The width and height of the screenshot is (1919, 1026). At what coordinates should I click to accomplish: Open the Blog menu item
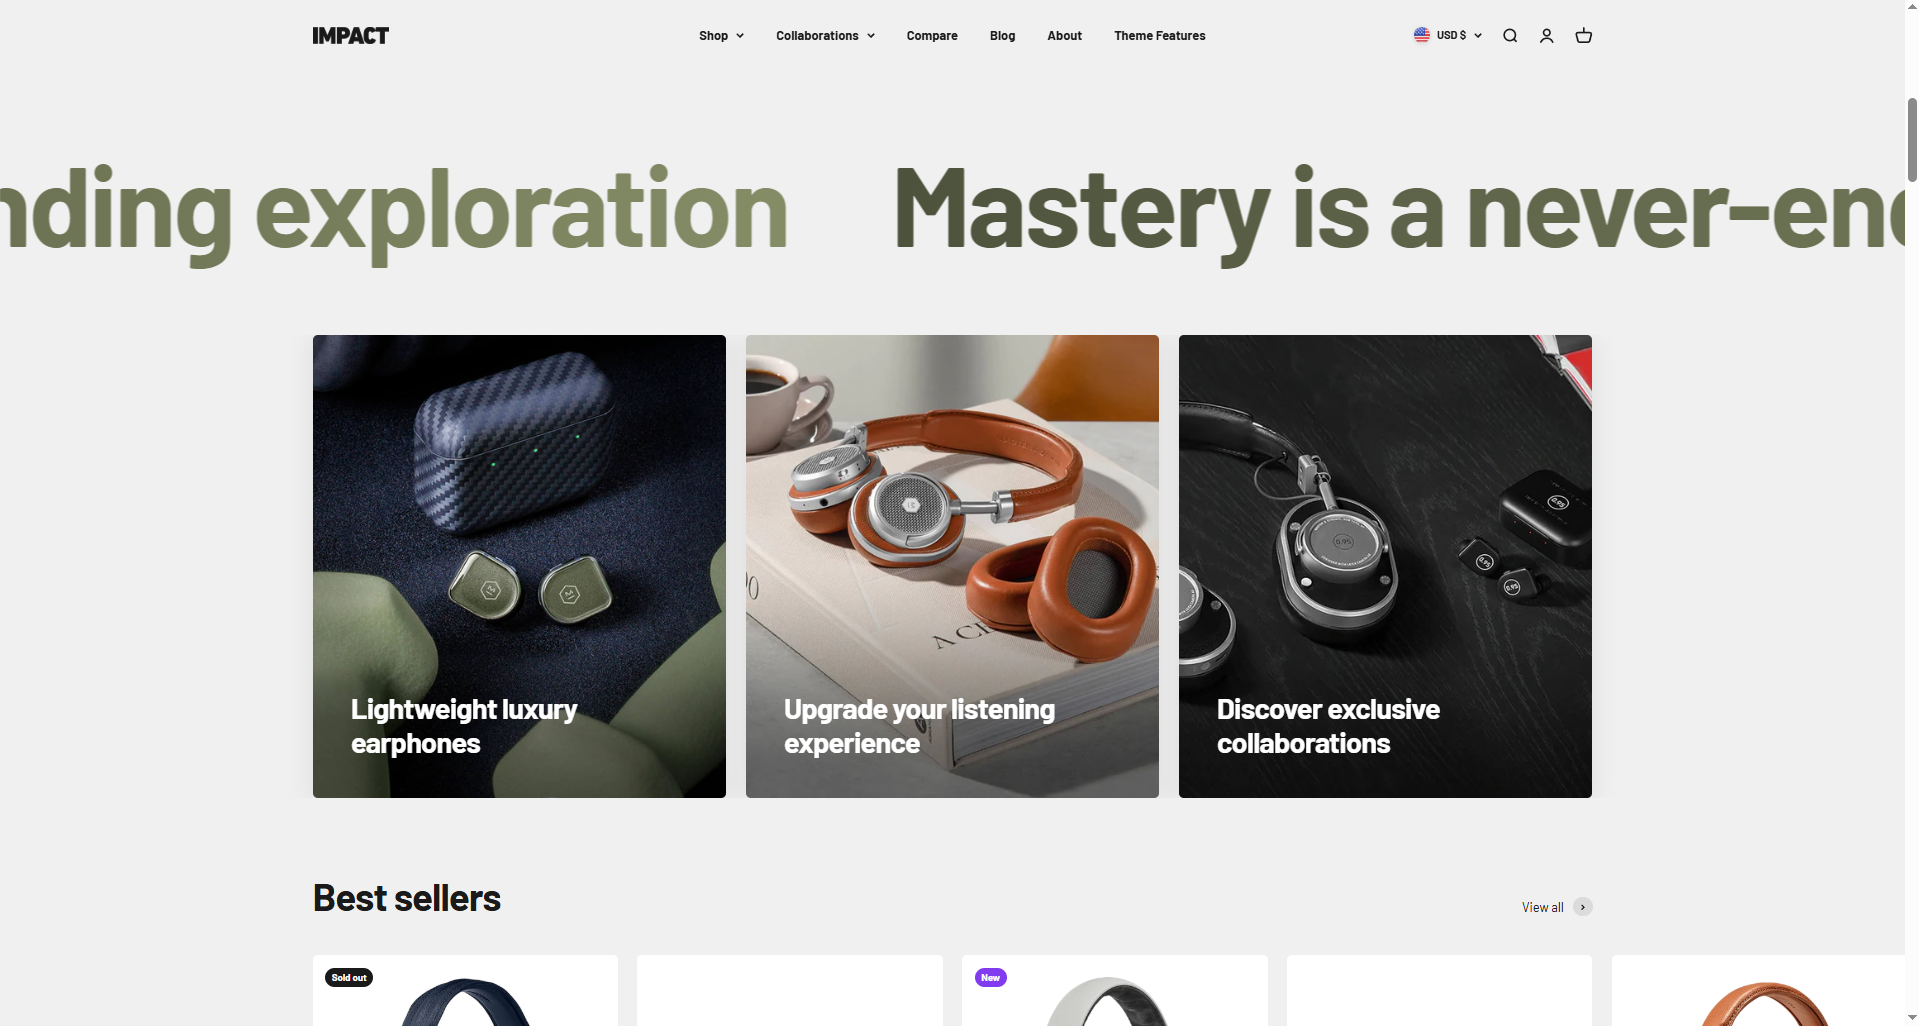[x=1002, y=36]
